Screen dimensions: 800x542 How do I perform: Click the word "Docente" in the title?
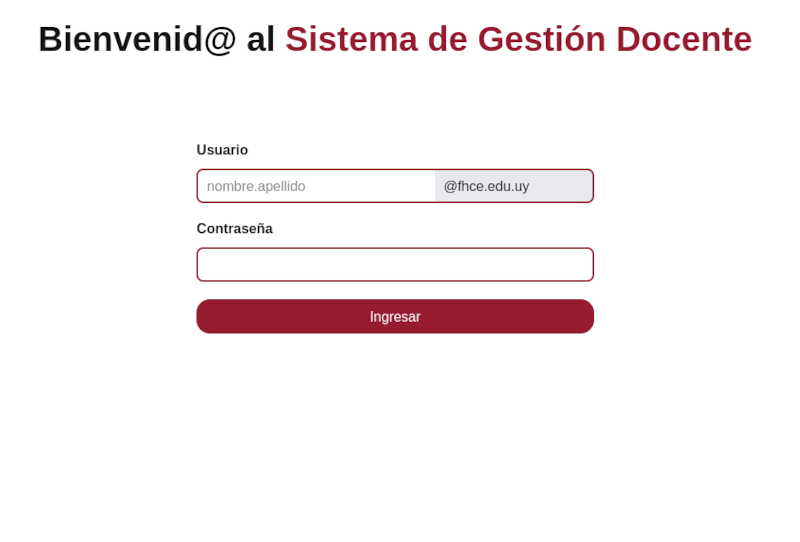point(684,40)
